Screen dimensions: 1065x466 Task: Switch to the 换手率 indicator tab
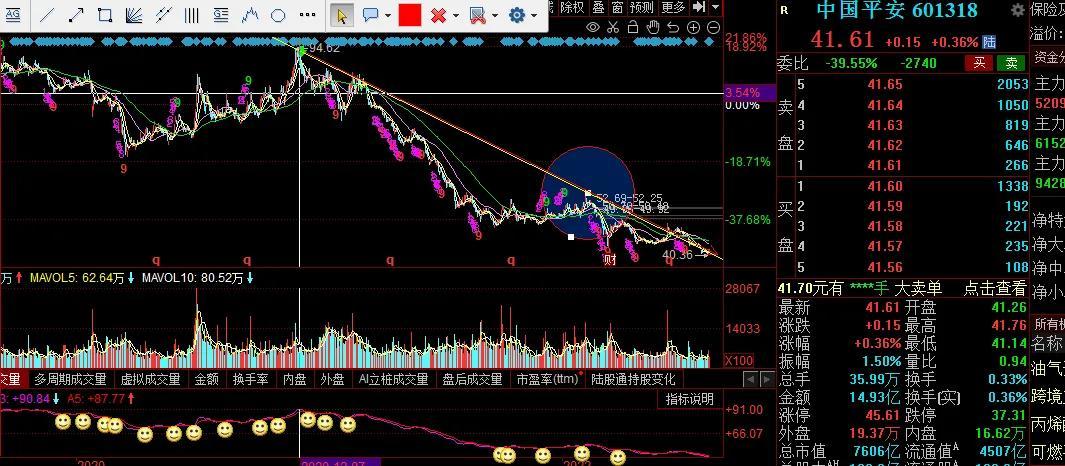250,380
